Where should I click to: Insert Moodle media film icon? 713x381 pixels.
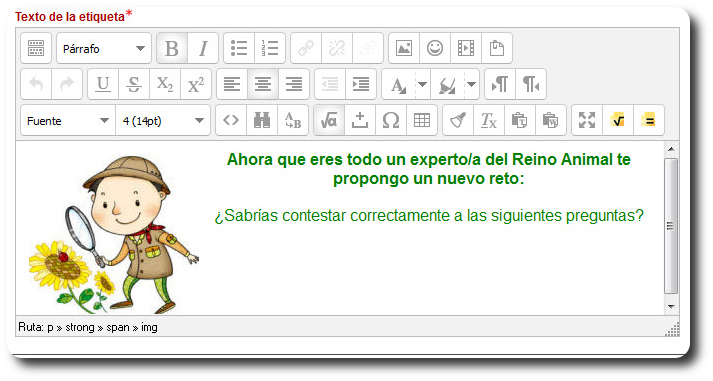point(466,48)
